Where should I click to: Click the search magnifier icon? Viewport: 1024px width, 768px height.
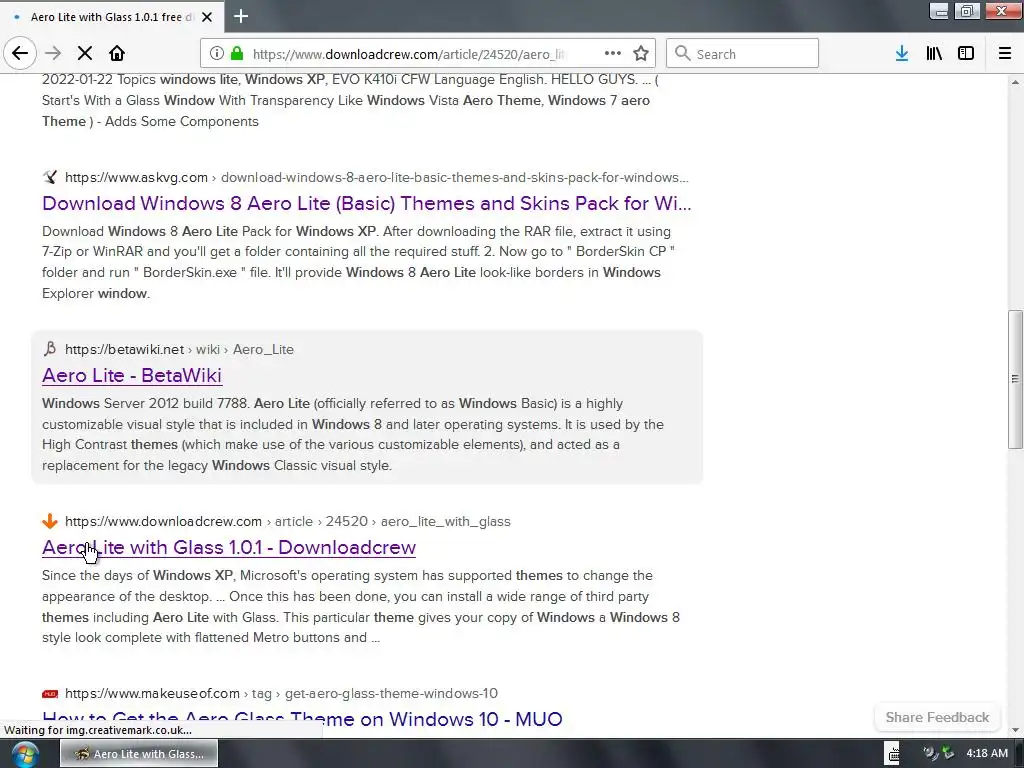pos(682,54)
